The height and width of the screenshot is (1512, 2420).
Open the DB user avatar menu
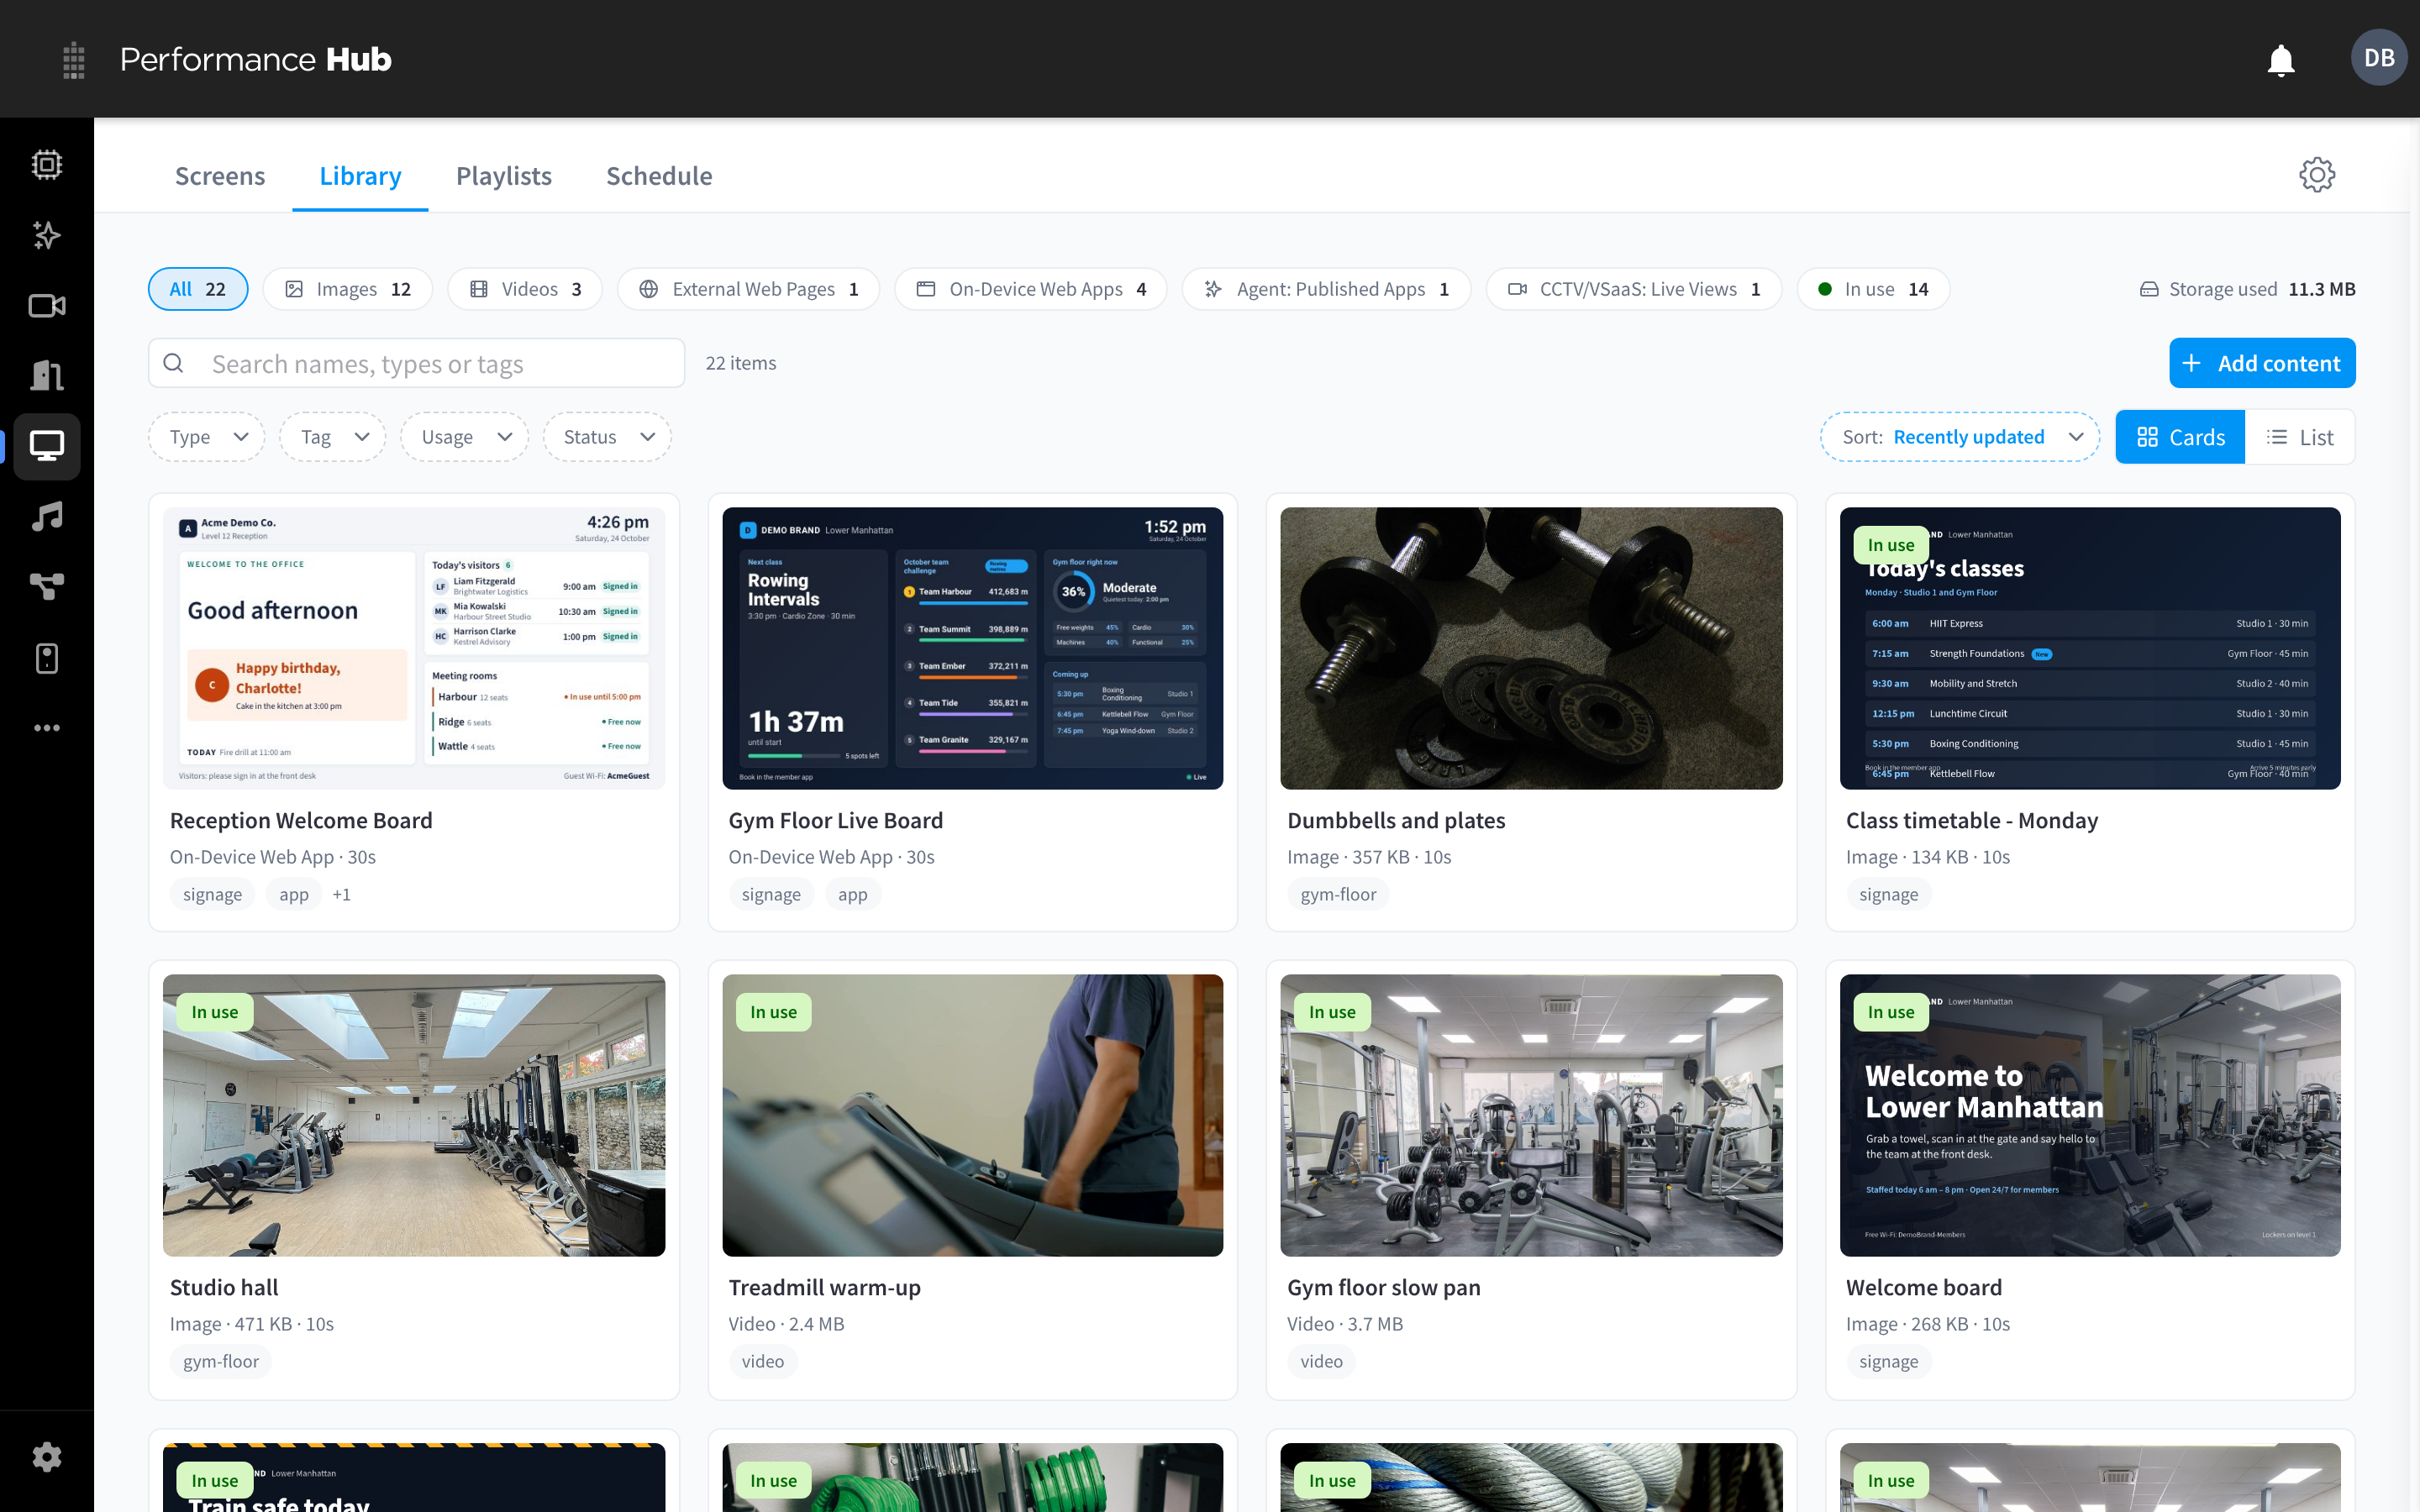tap(2378, 58)
